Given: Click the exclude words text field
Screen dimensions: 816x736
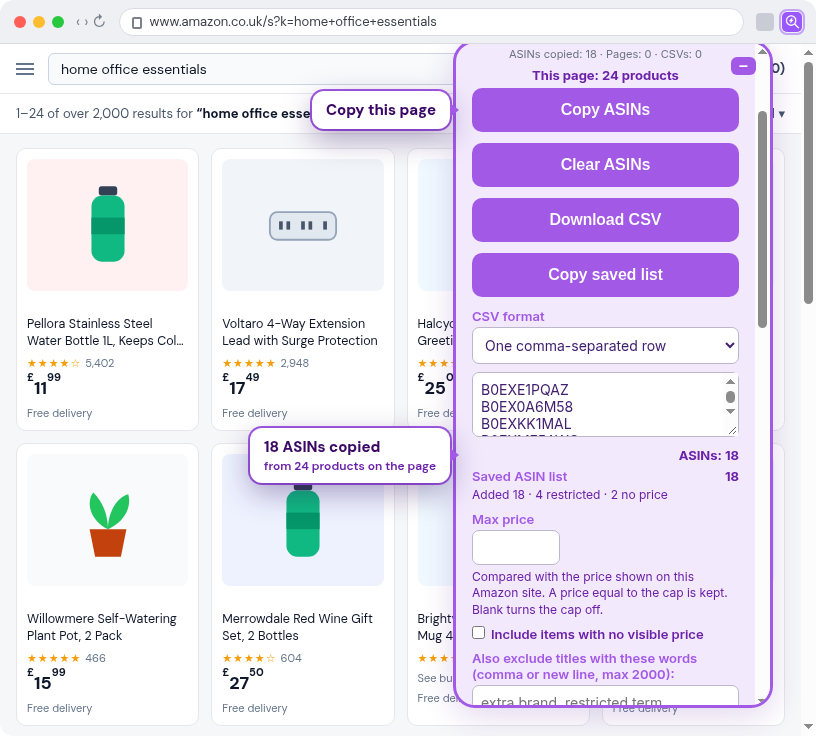Looking at the screenshot, I should (x=605, y=695).
